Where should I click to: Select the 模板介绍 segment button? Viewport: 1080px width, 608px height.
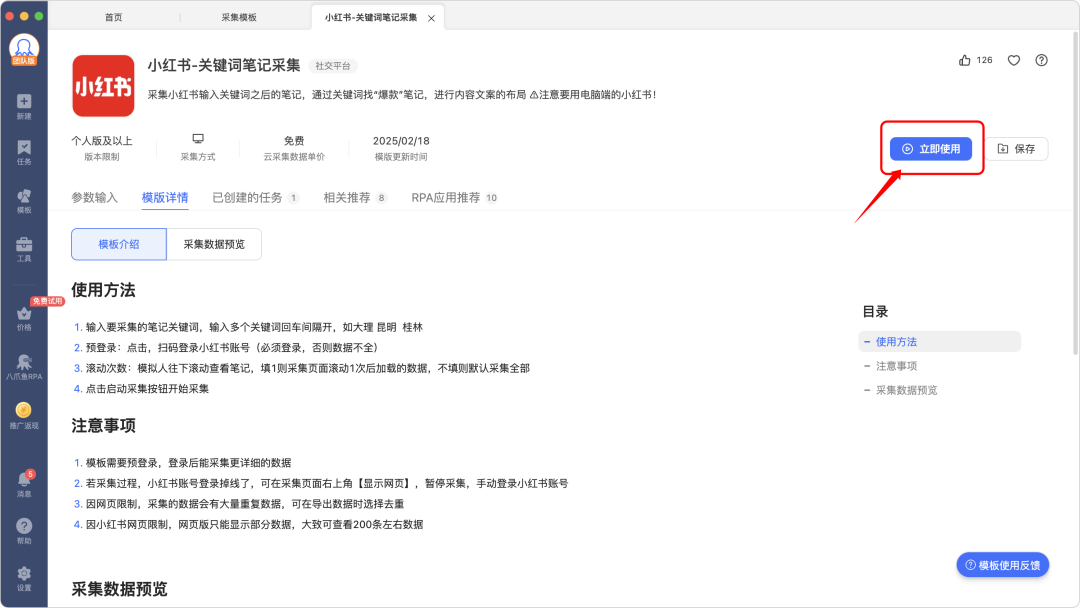point(118,244)
